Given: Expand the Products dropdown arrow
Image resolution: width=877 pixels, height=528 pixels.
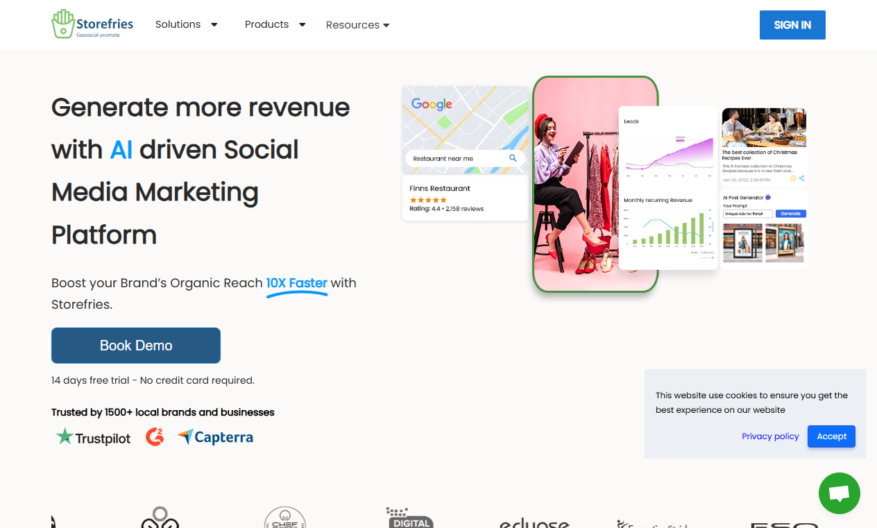Looking at the screenshot, I should click(302, 25).
